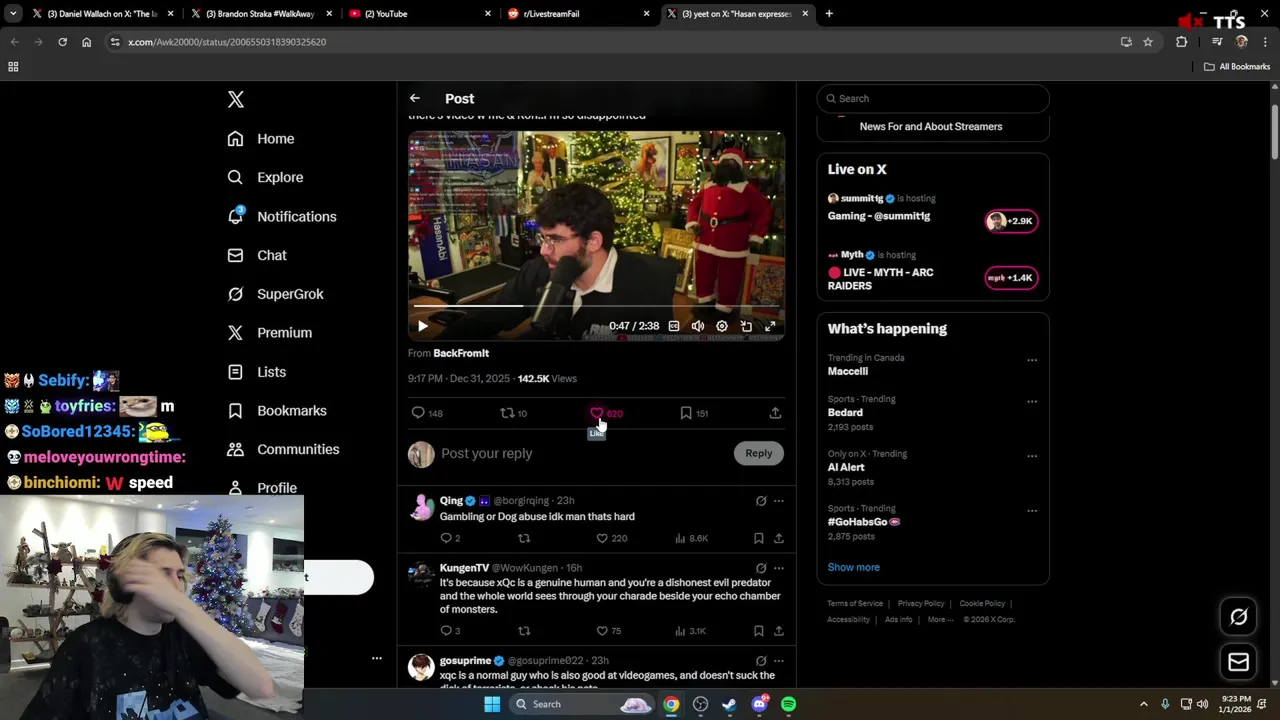The height and width of the screenshot is (720, 1280).
Task: Open more options for #GoHabsGo trend
Action: tap(1032, 510)
